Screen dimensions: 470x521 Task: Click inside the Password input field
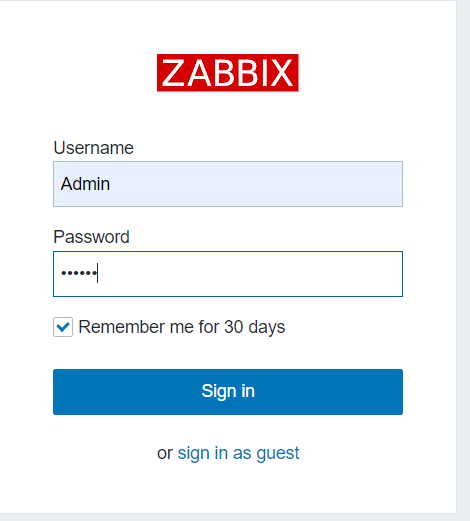point(228,274)
